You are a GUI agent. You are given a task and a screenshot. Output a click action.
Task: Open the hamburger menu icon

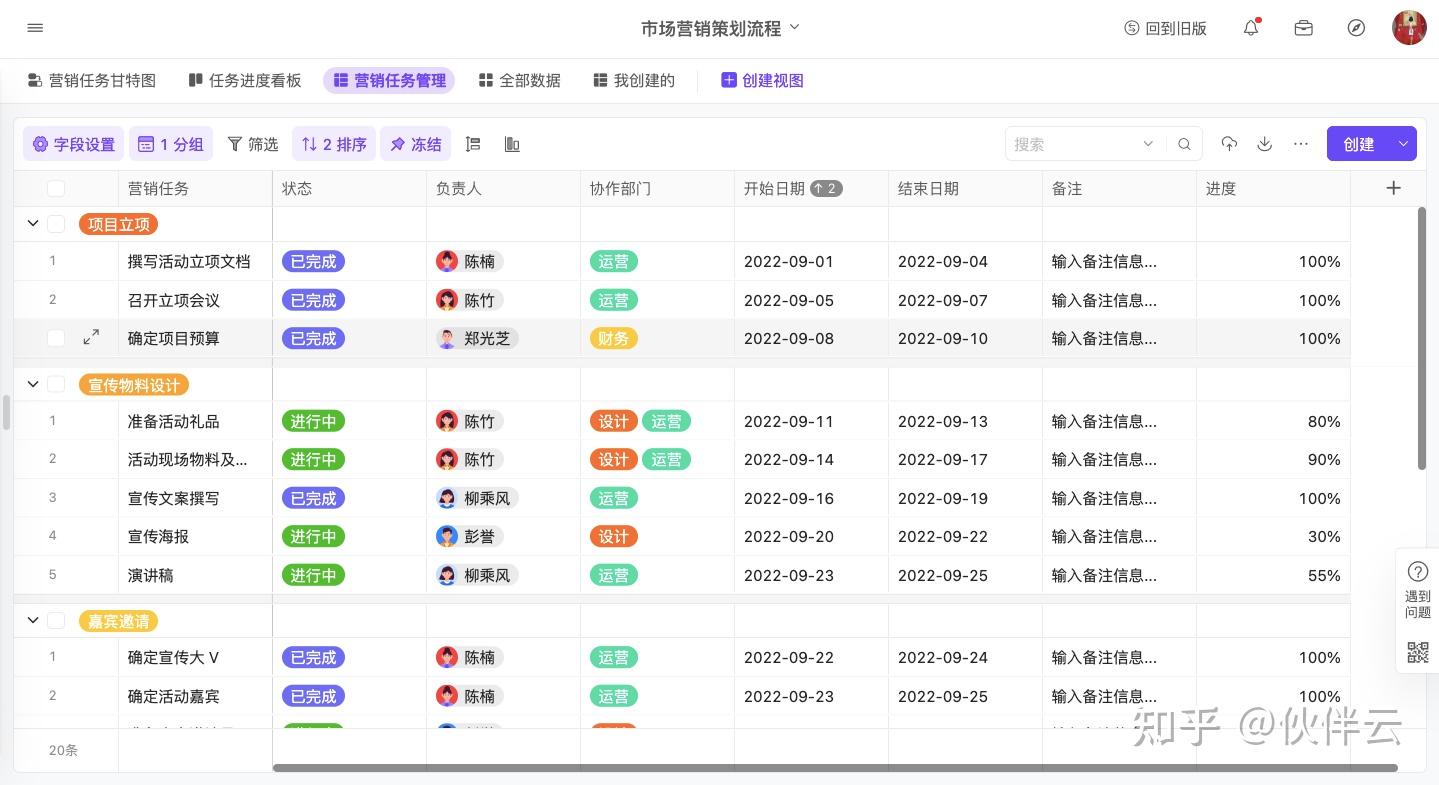click(x=35, y=28)
